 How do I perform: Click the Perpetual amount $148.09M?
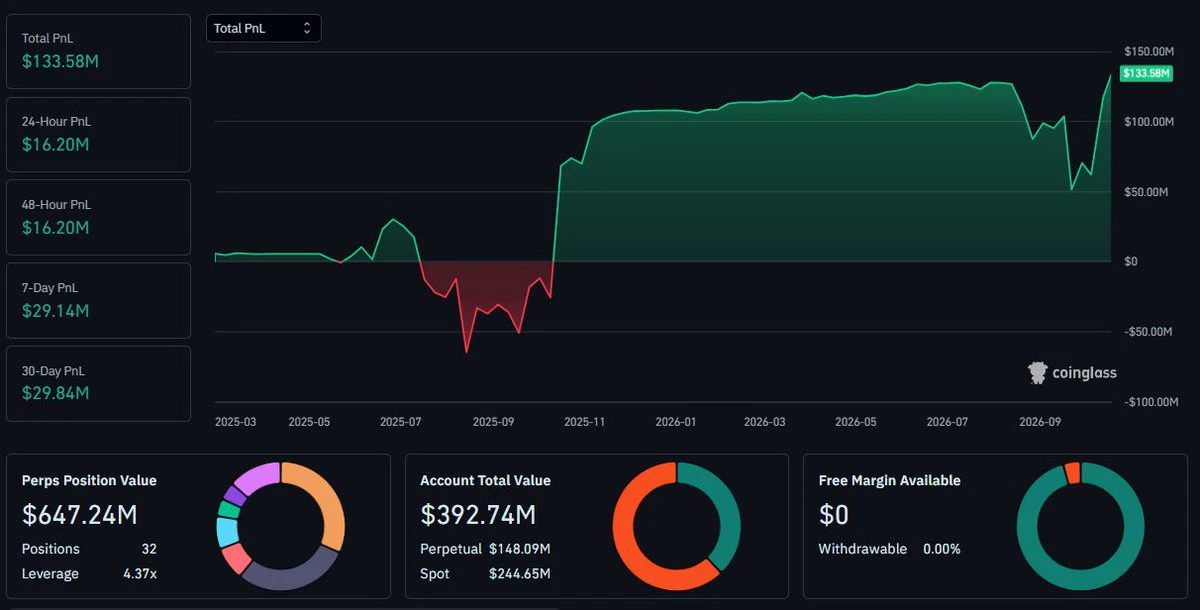point(520,549)
